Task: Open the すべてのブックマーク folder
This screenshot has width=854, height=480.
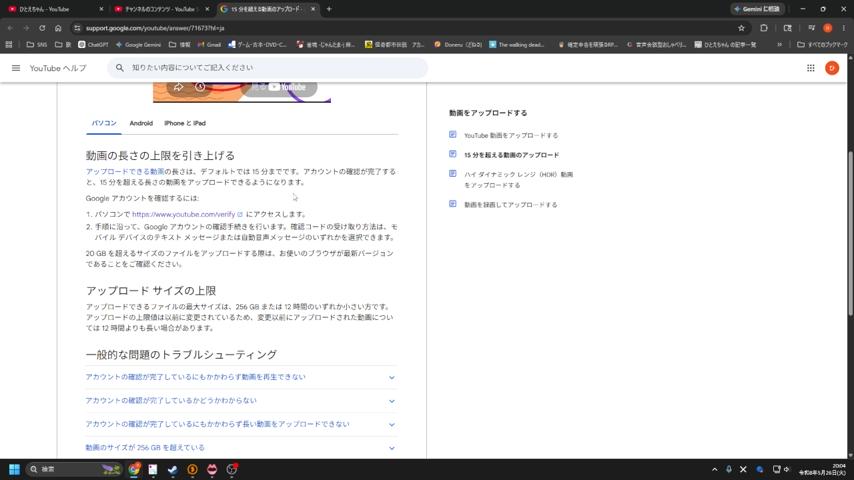Action: click(x=822, y=45)
